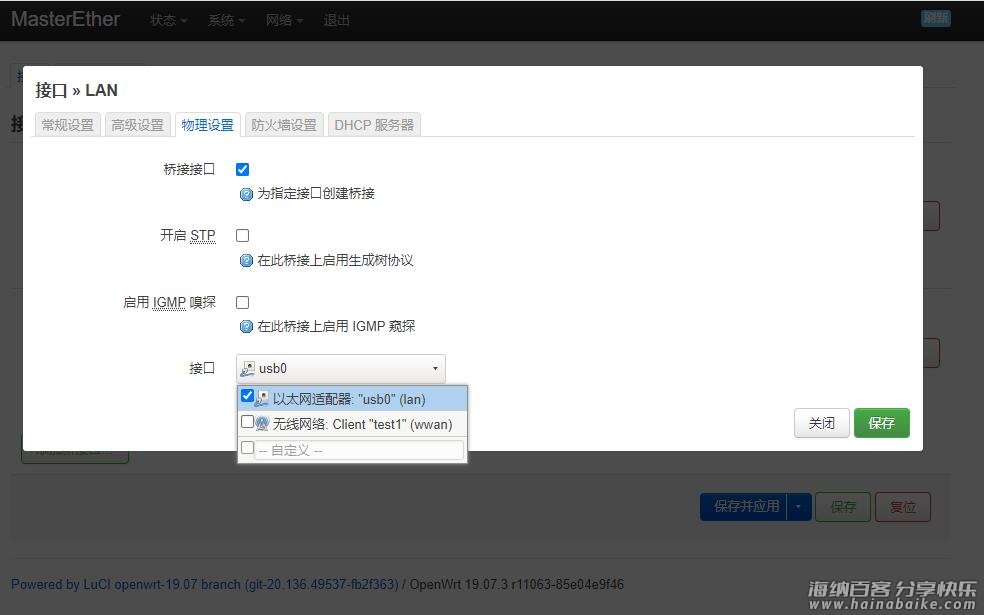The height and width of the screenshot is (615, 984).
Task: Click the ethernet icon in the usb0 (lan) list entry
Action: [x=262, y=399]
